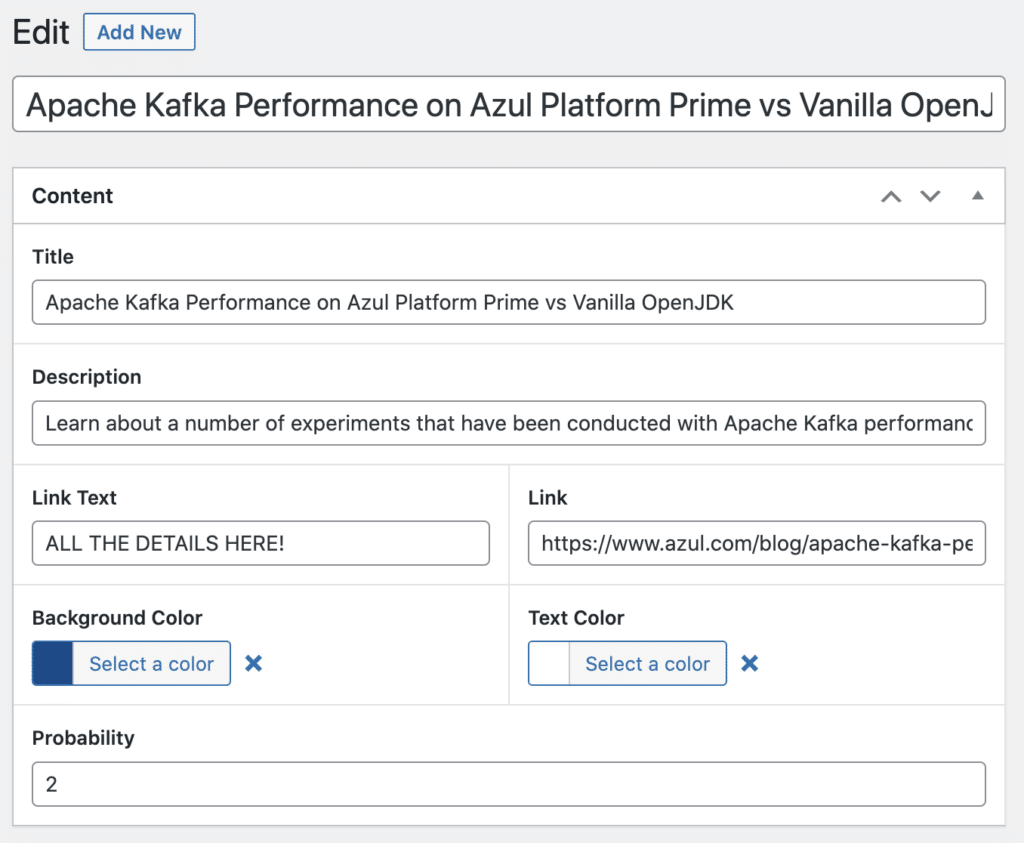Click into the Probability field

click(509, 784)
